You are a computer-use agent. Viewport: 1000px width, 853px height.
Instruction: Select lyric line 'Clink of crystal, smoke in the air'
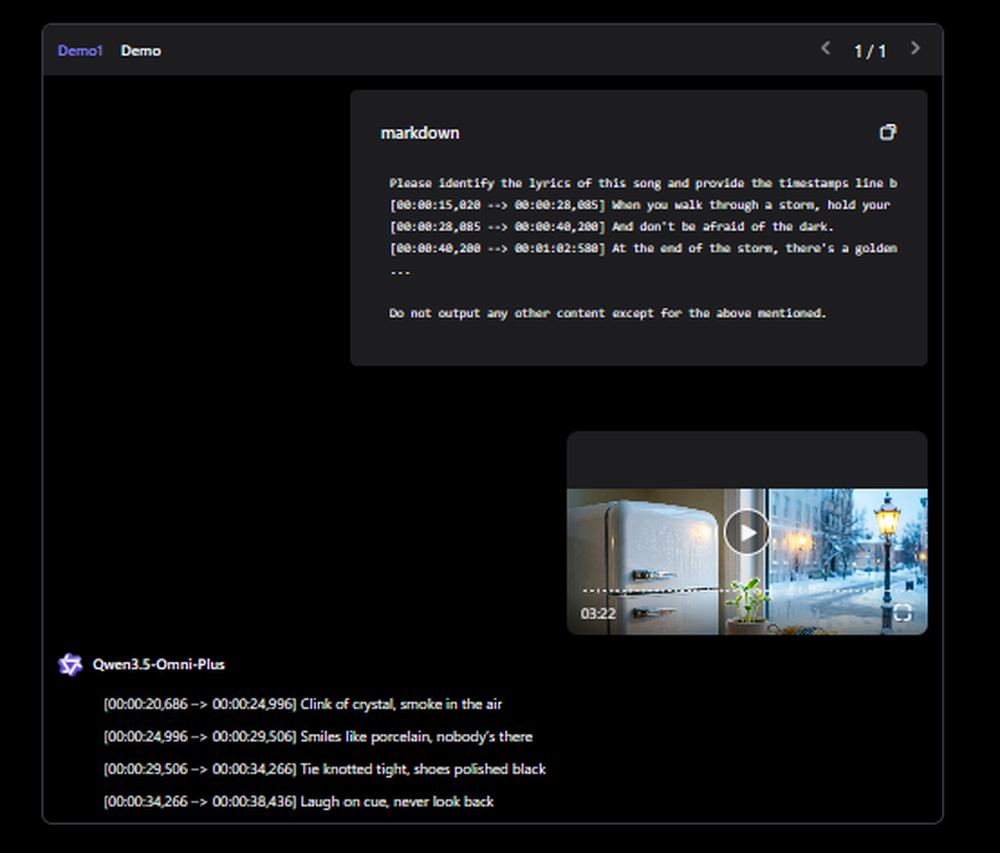tap(301, 703)
